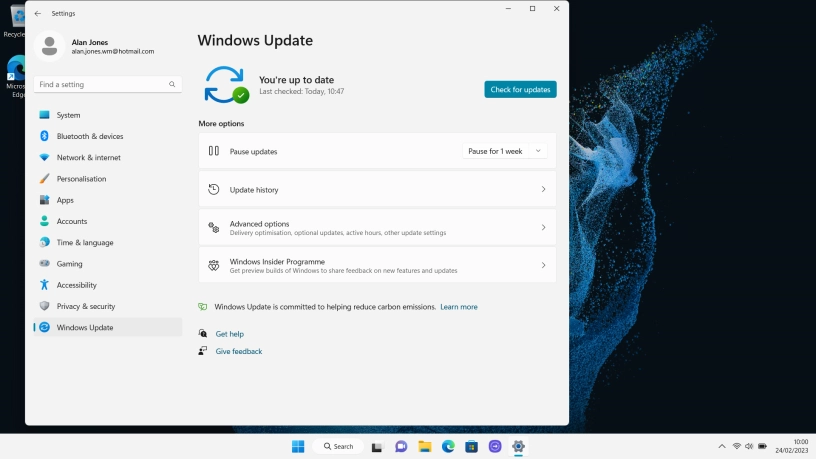This screenshot has height=459, width=816.
Task: Click the Settings back arrow
Action: coord(38,13)
